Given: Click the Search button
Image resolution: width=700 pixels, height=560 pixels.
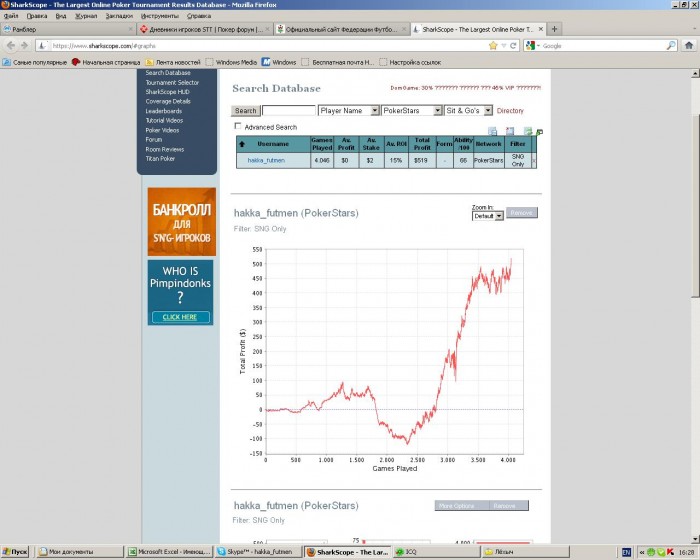Looking at the screenshot, I should click(x=246, y=110).
